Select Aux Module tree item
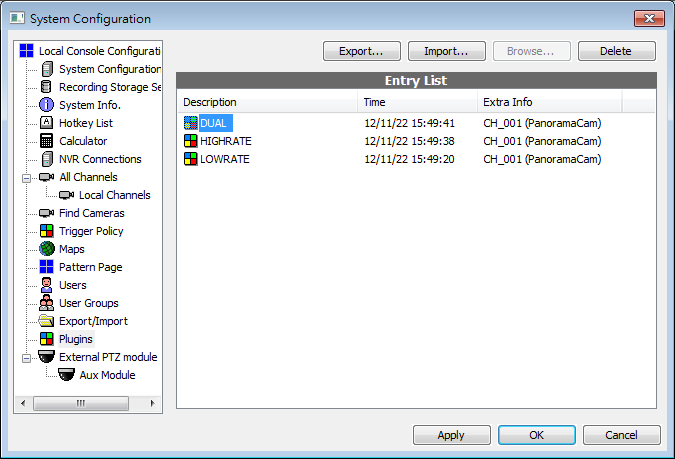Screen dimensions: 675x459 [107, 375]
